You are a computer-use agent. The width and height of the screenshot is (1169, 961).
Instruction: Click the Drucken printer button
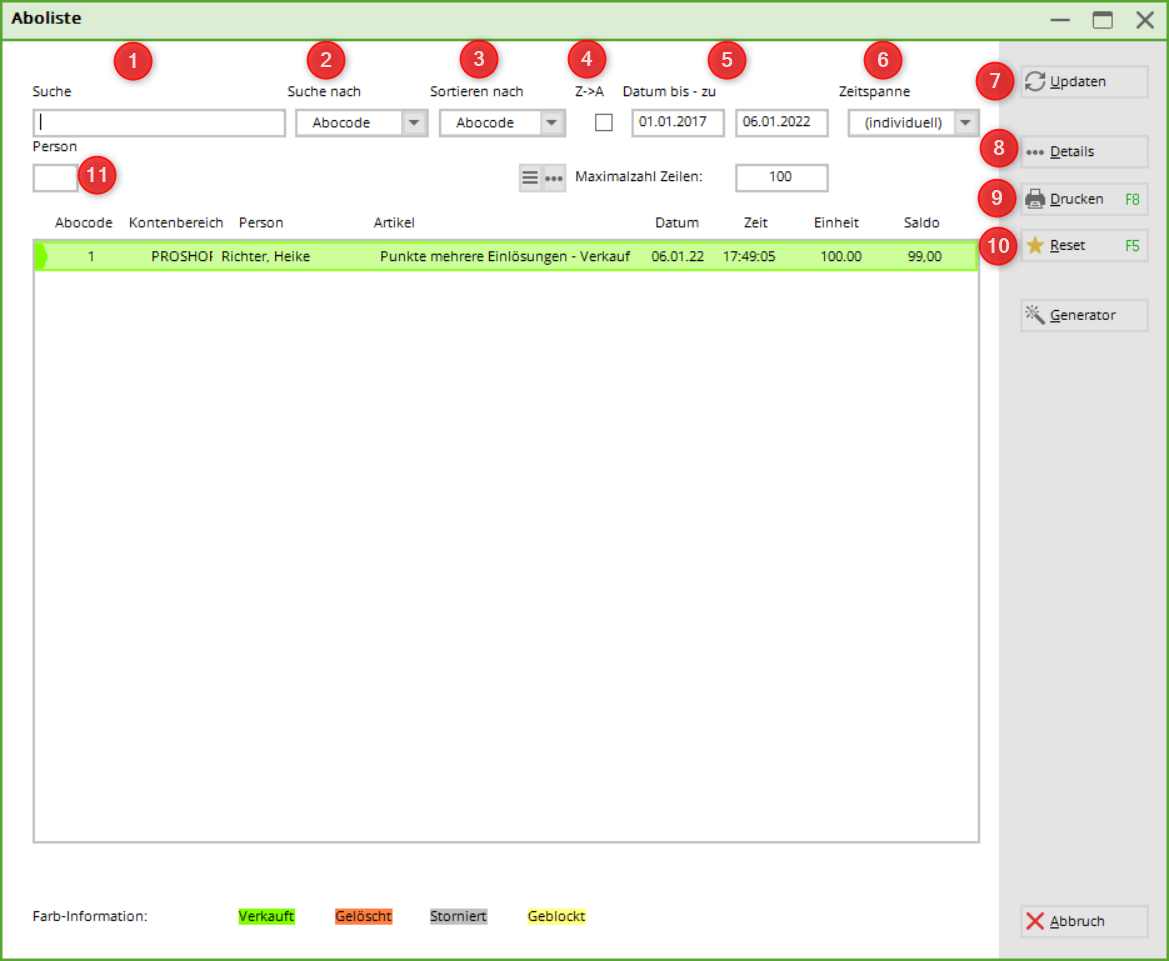coord(1084,199)
